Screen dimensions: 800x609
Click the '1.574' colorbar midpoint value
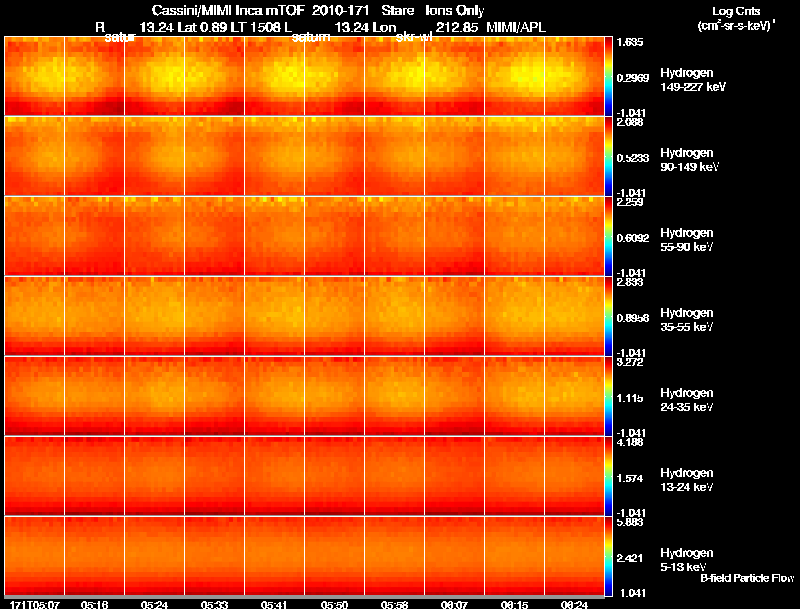tap(630, 478)
